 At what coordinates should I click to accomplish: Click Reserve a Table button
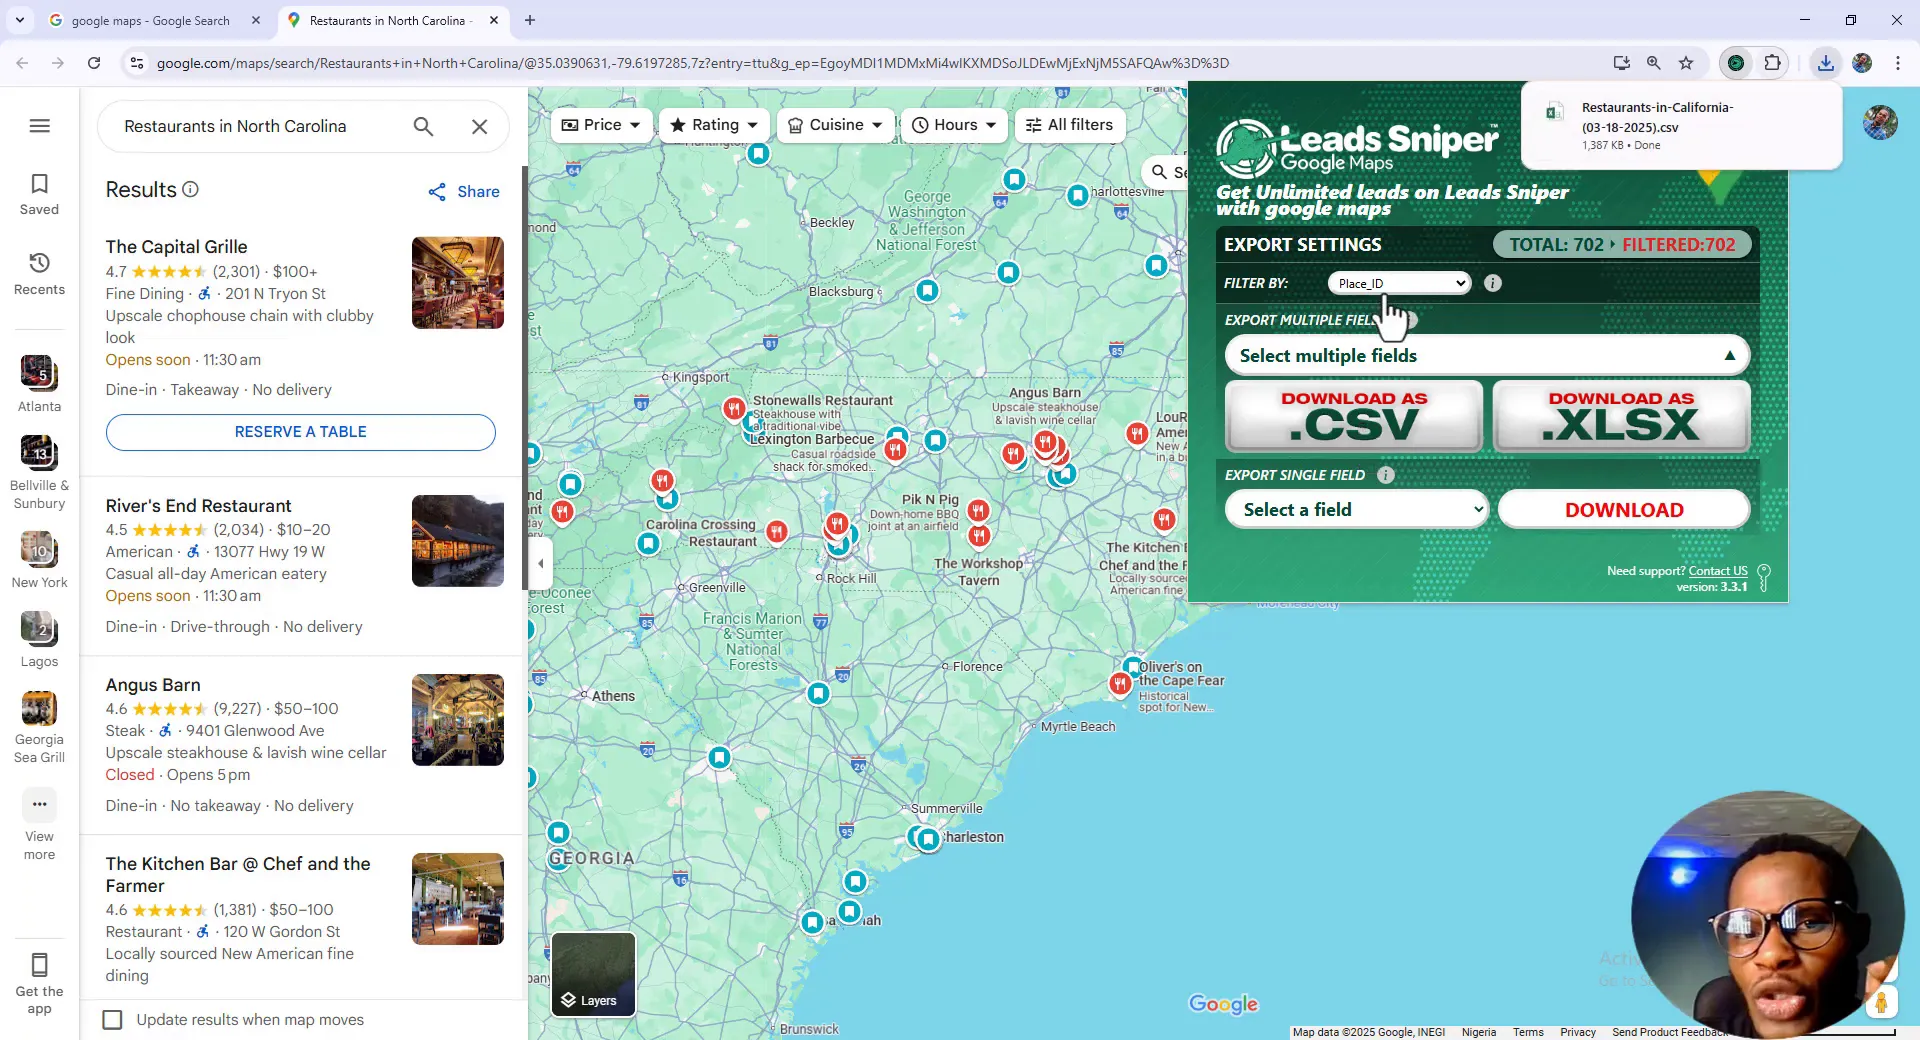coord(301,432)
